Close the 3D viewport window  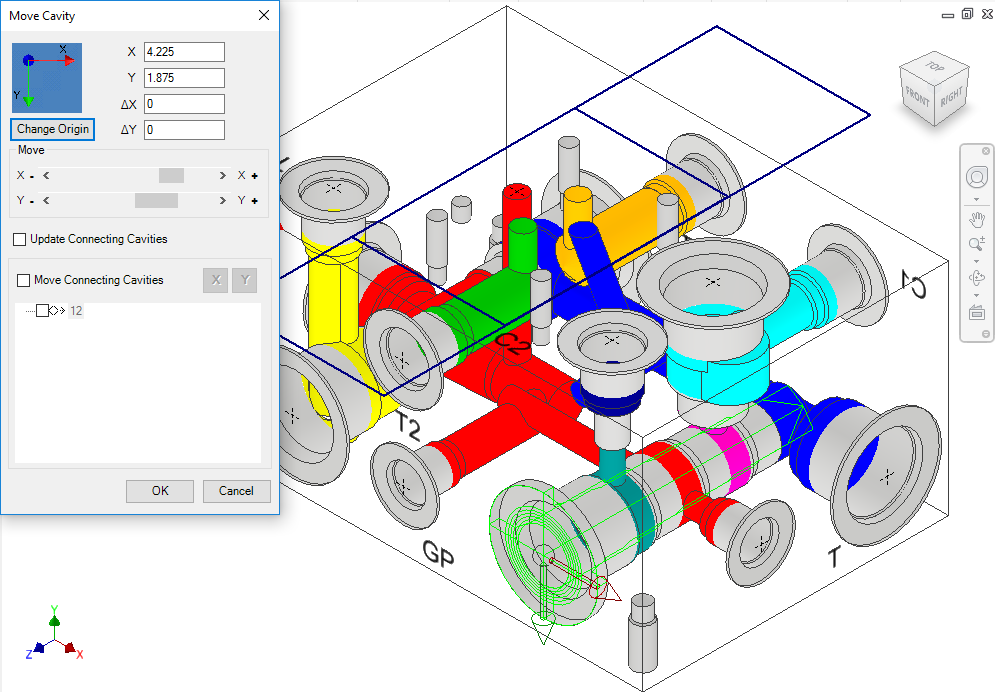987,14
